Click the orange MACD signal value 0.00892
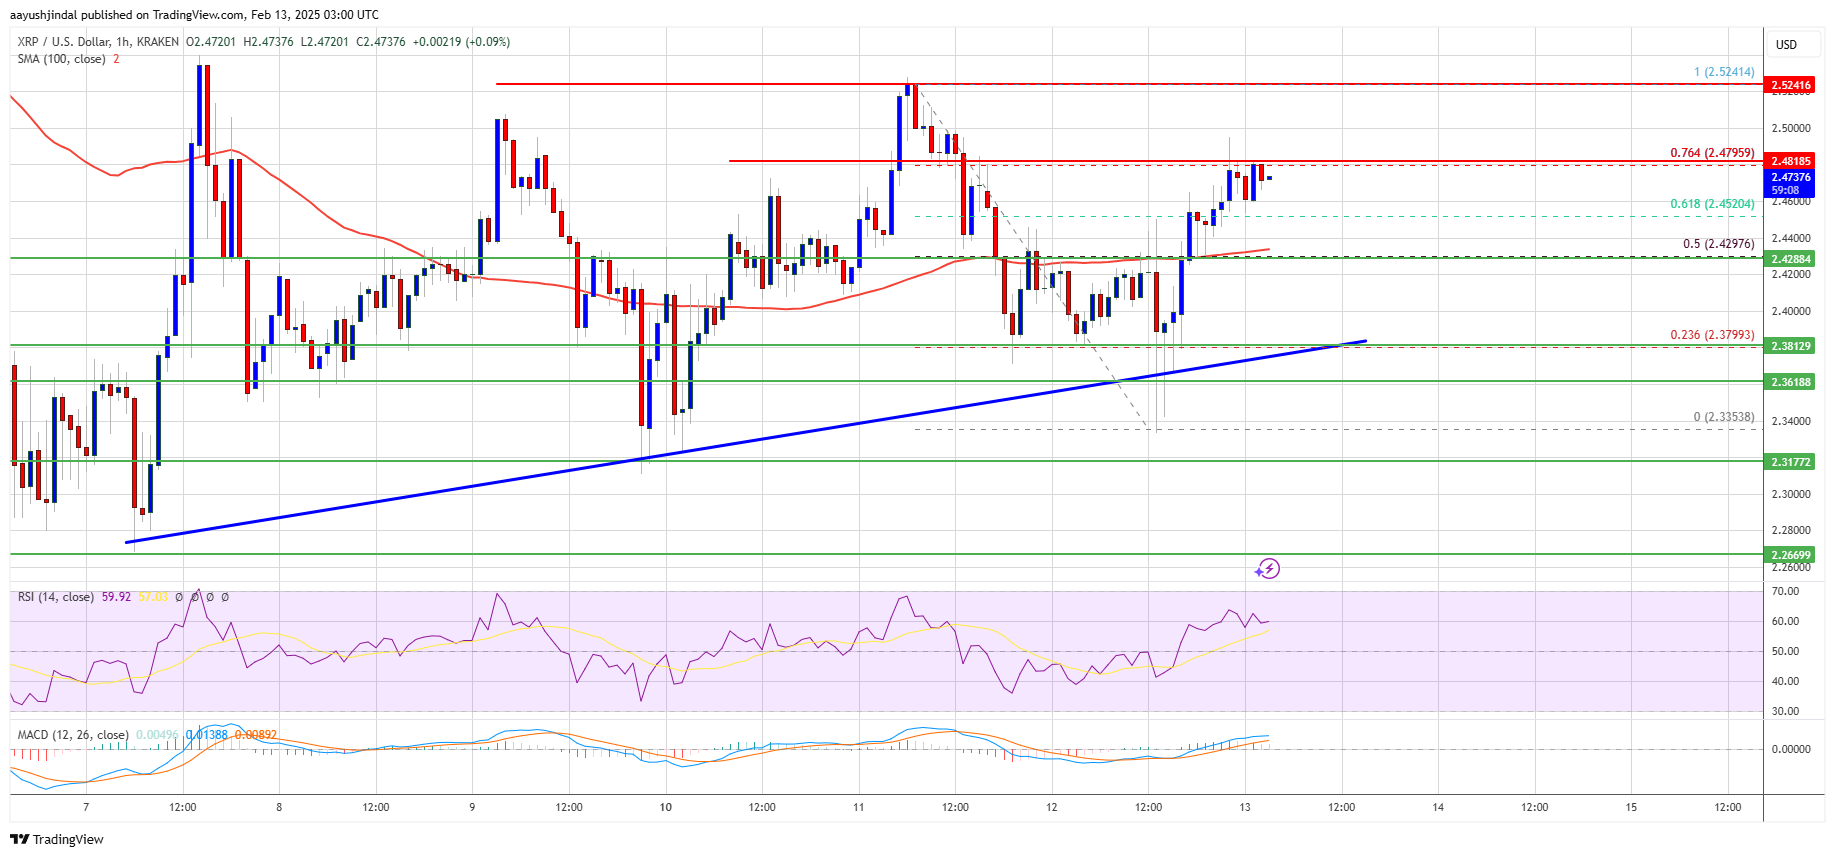 [256, 735]
